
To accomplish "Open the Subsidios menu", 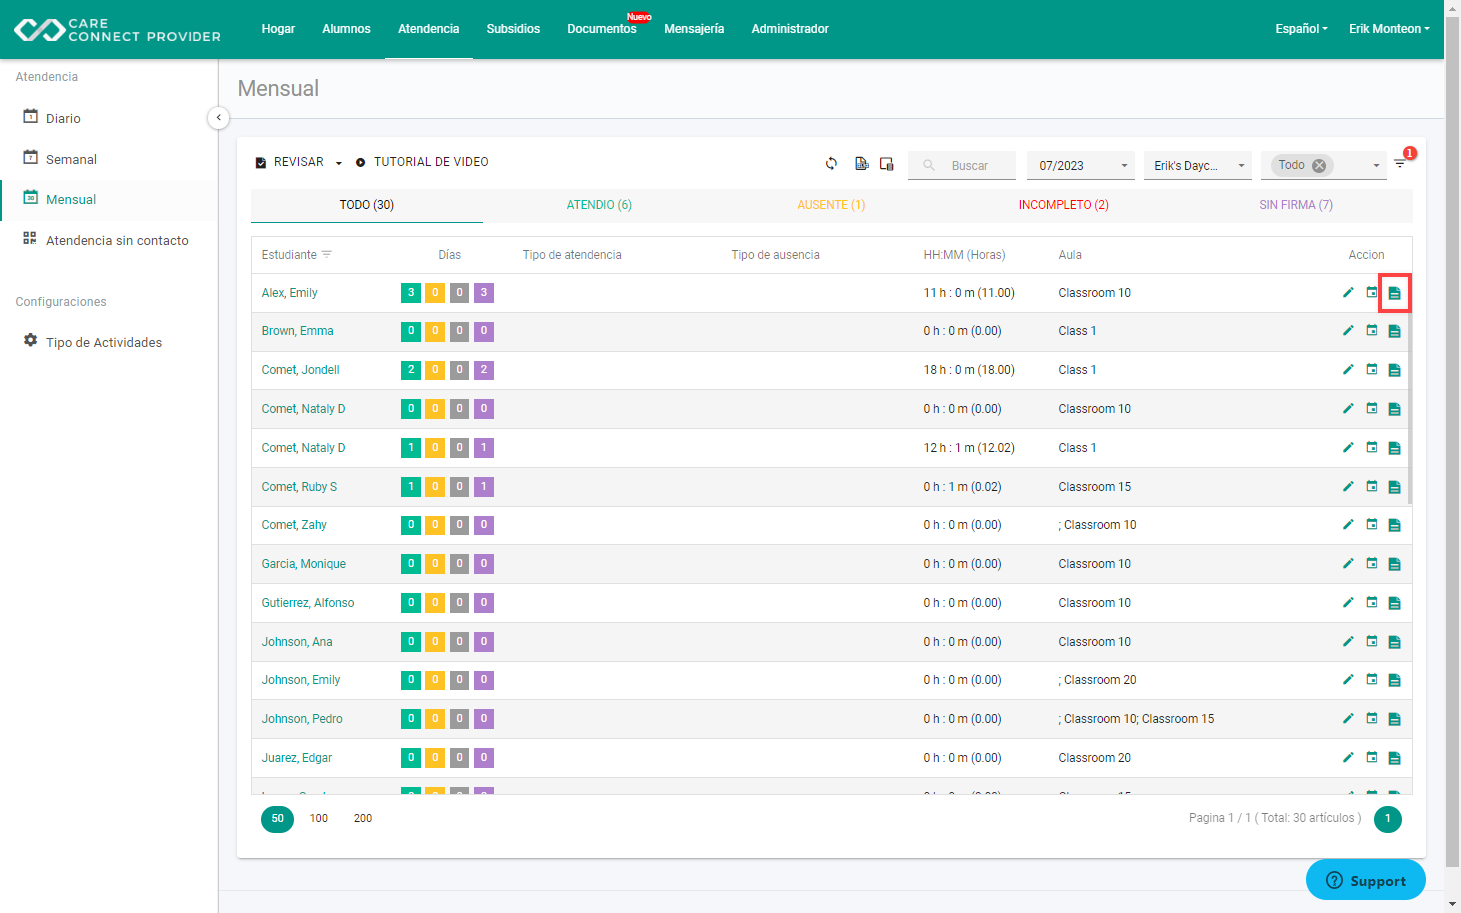I will (x=513, y=29).
